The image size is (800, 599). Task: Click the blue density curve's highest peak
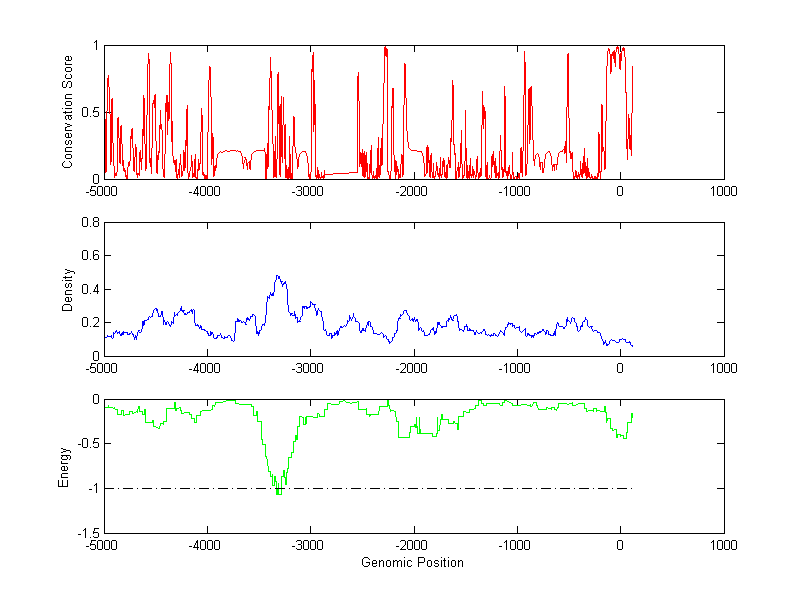(278, 277)
